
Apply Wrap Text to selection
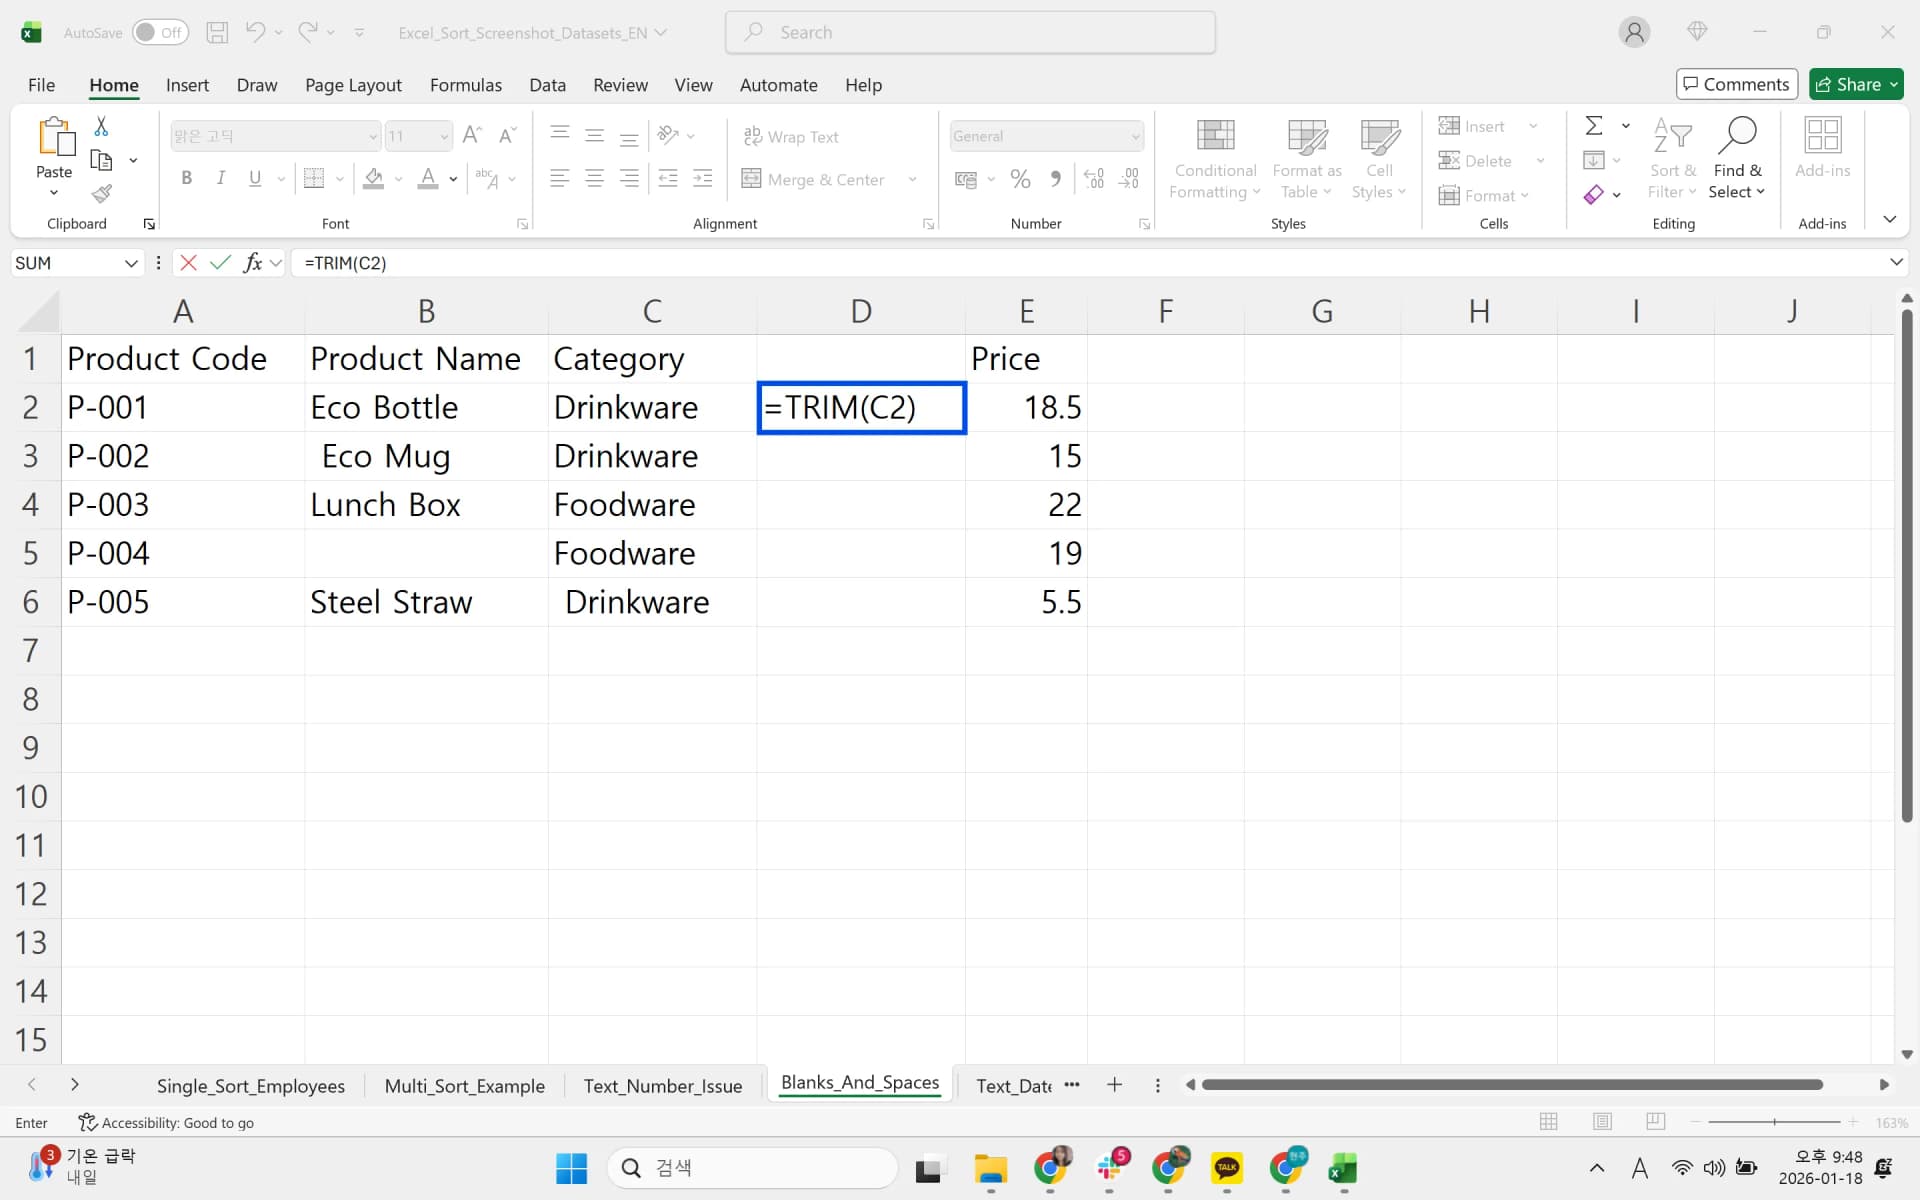pyautogui.click(x=791, y=136)
